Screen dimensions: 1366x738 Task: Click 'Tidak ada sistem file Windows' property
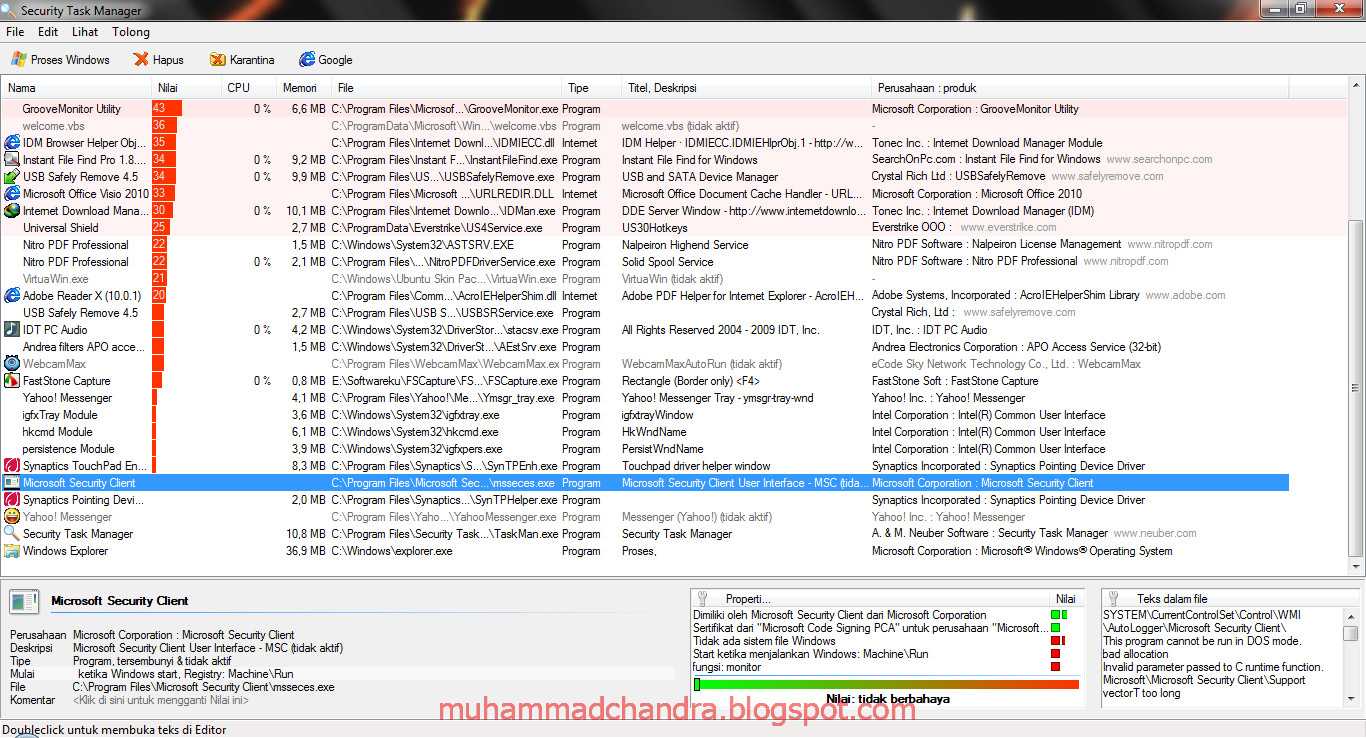(764, 641)
